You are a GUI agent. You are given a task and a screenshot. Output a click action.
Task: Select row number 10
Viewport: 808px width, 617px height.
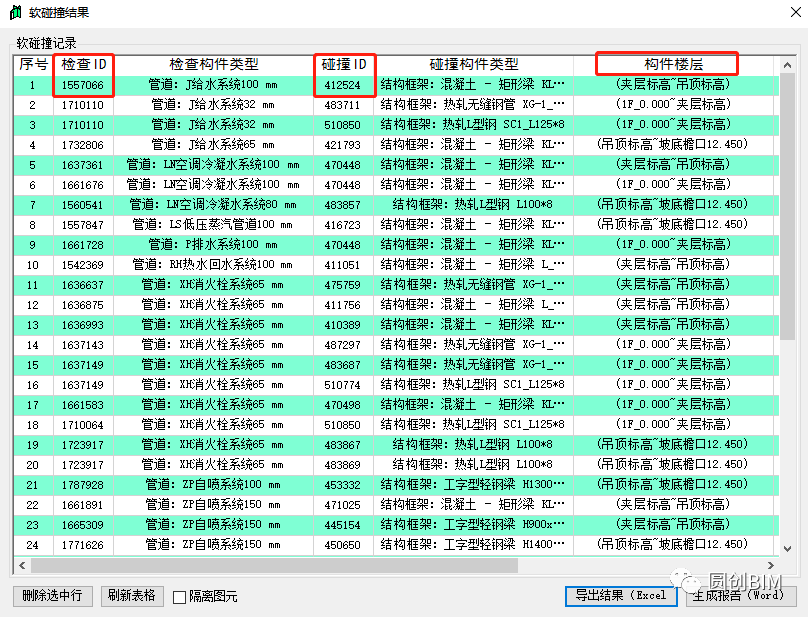point(33,265)
